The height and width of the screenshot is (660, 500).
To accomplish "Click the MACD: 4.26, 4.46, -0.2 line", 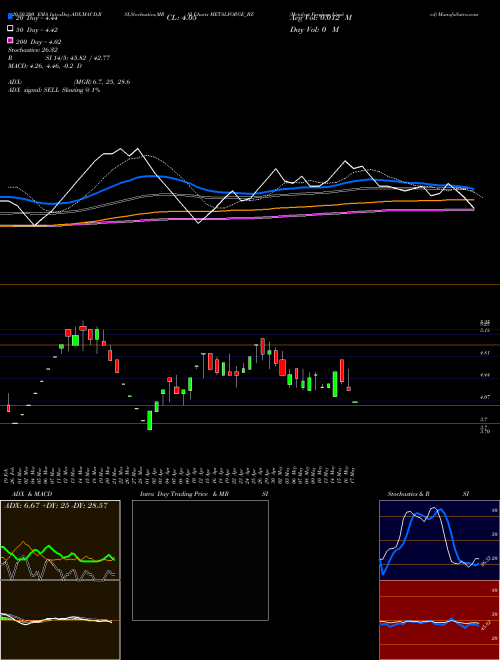I will (x=45, y=66).
